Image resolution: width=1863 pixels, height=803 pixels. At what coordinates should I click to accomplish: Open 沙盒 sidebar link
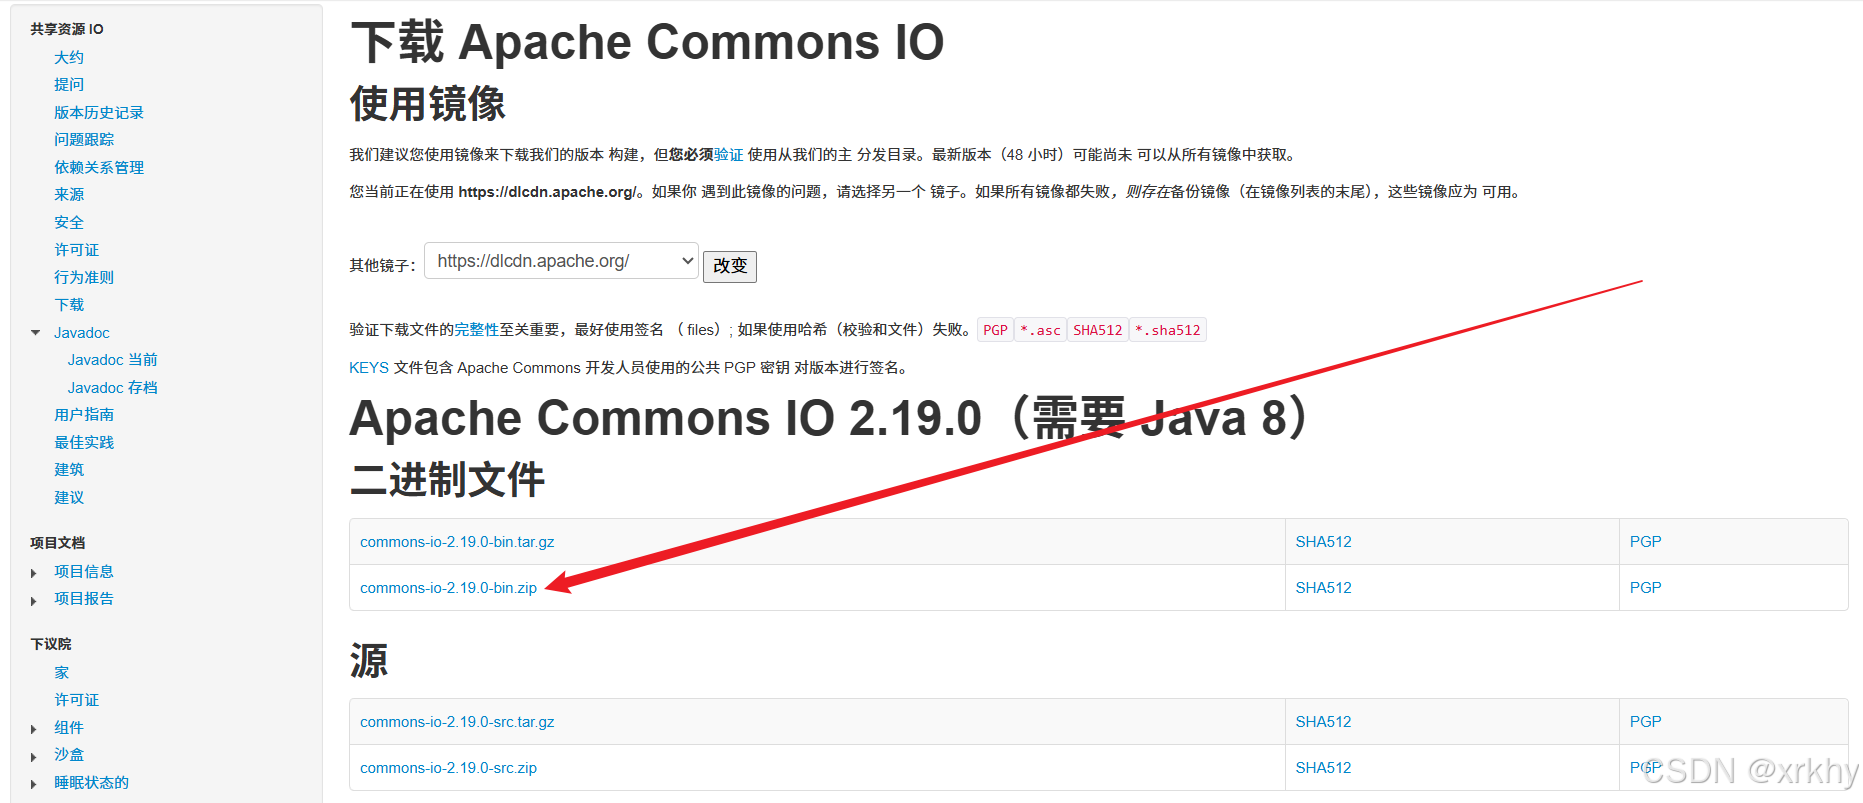click(x=69, y=755)
